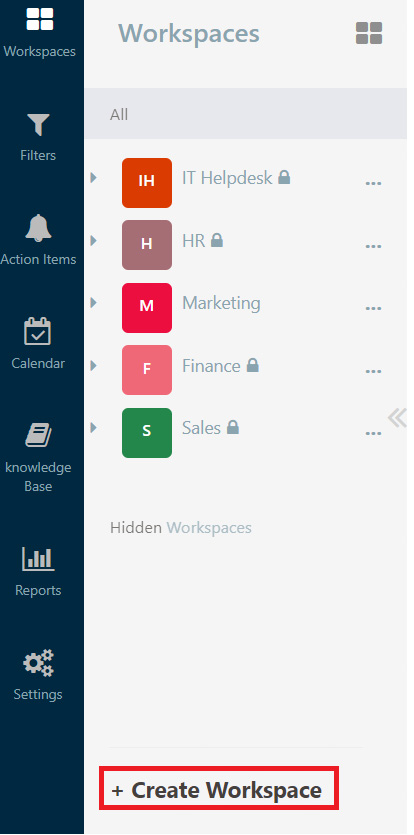Expand the HR workspace arrow
This screenshot has width=414, height=835.
94,241
